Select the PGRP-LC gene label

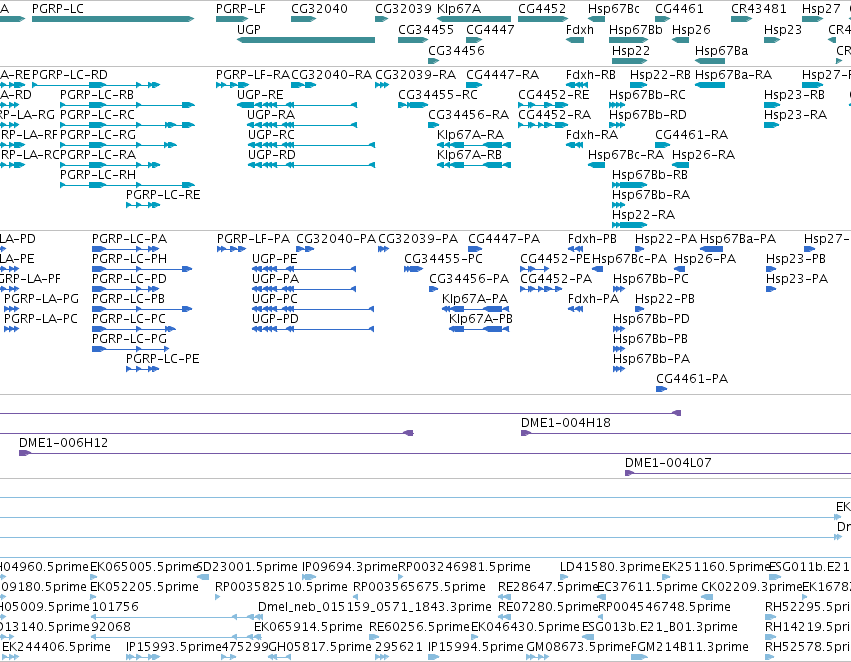coord(58,9)
